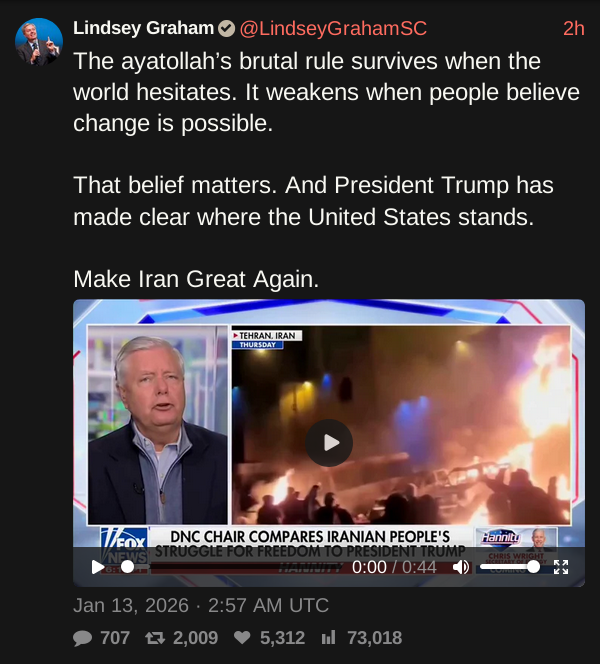Click the heart like icon
Image resolution: width=600 pixels, height=664 pixels.
(x=242, y=637)
